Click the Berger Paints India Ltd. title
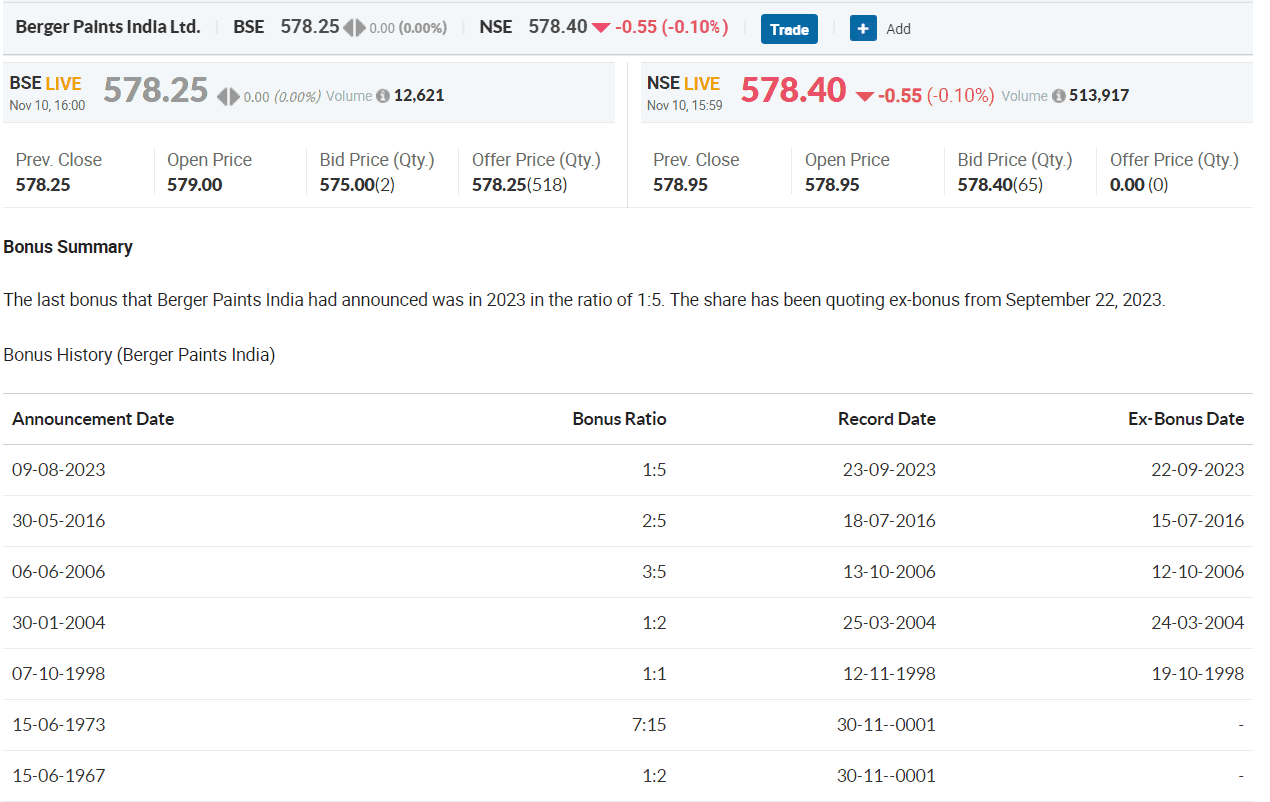This screenshot has height=802, width=1270. [x=108, y=27]
